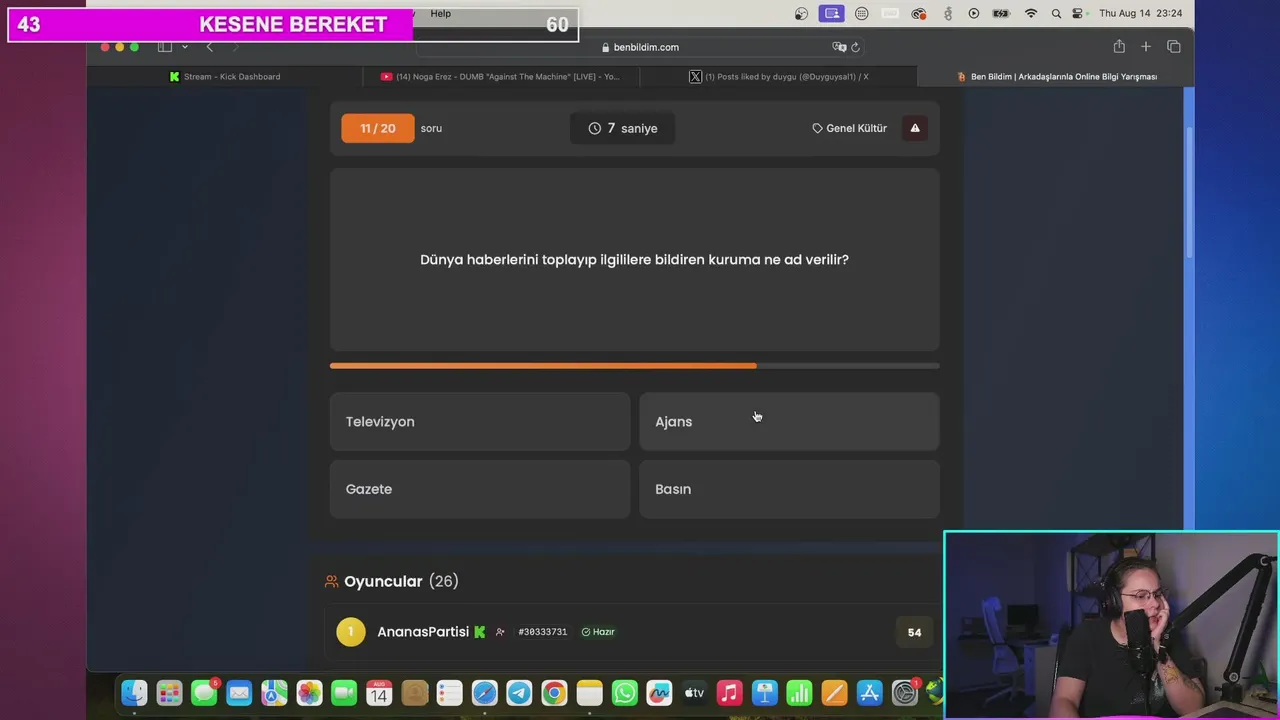Screen dimensions: 1280x720
Task: Open Pages from the dock
Action: [x=834, y=692]
